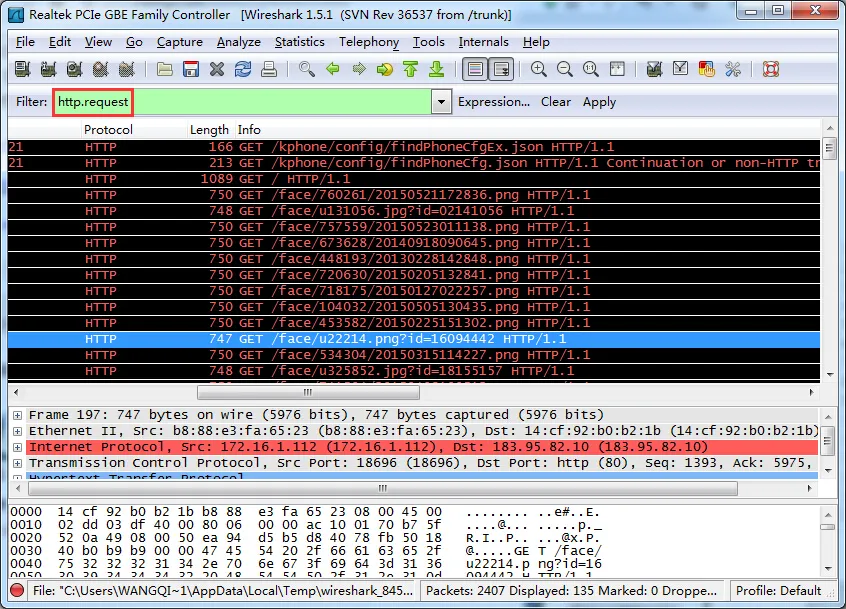Viewport: 846px width, 609px height.
Task: Go forward in packet history arrow
Action: (359, 69)
